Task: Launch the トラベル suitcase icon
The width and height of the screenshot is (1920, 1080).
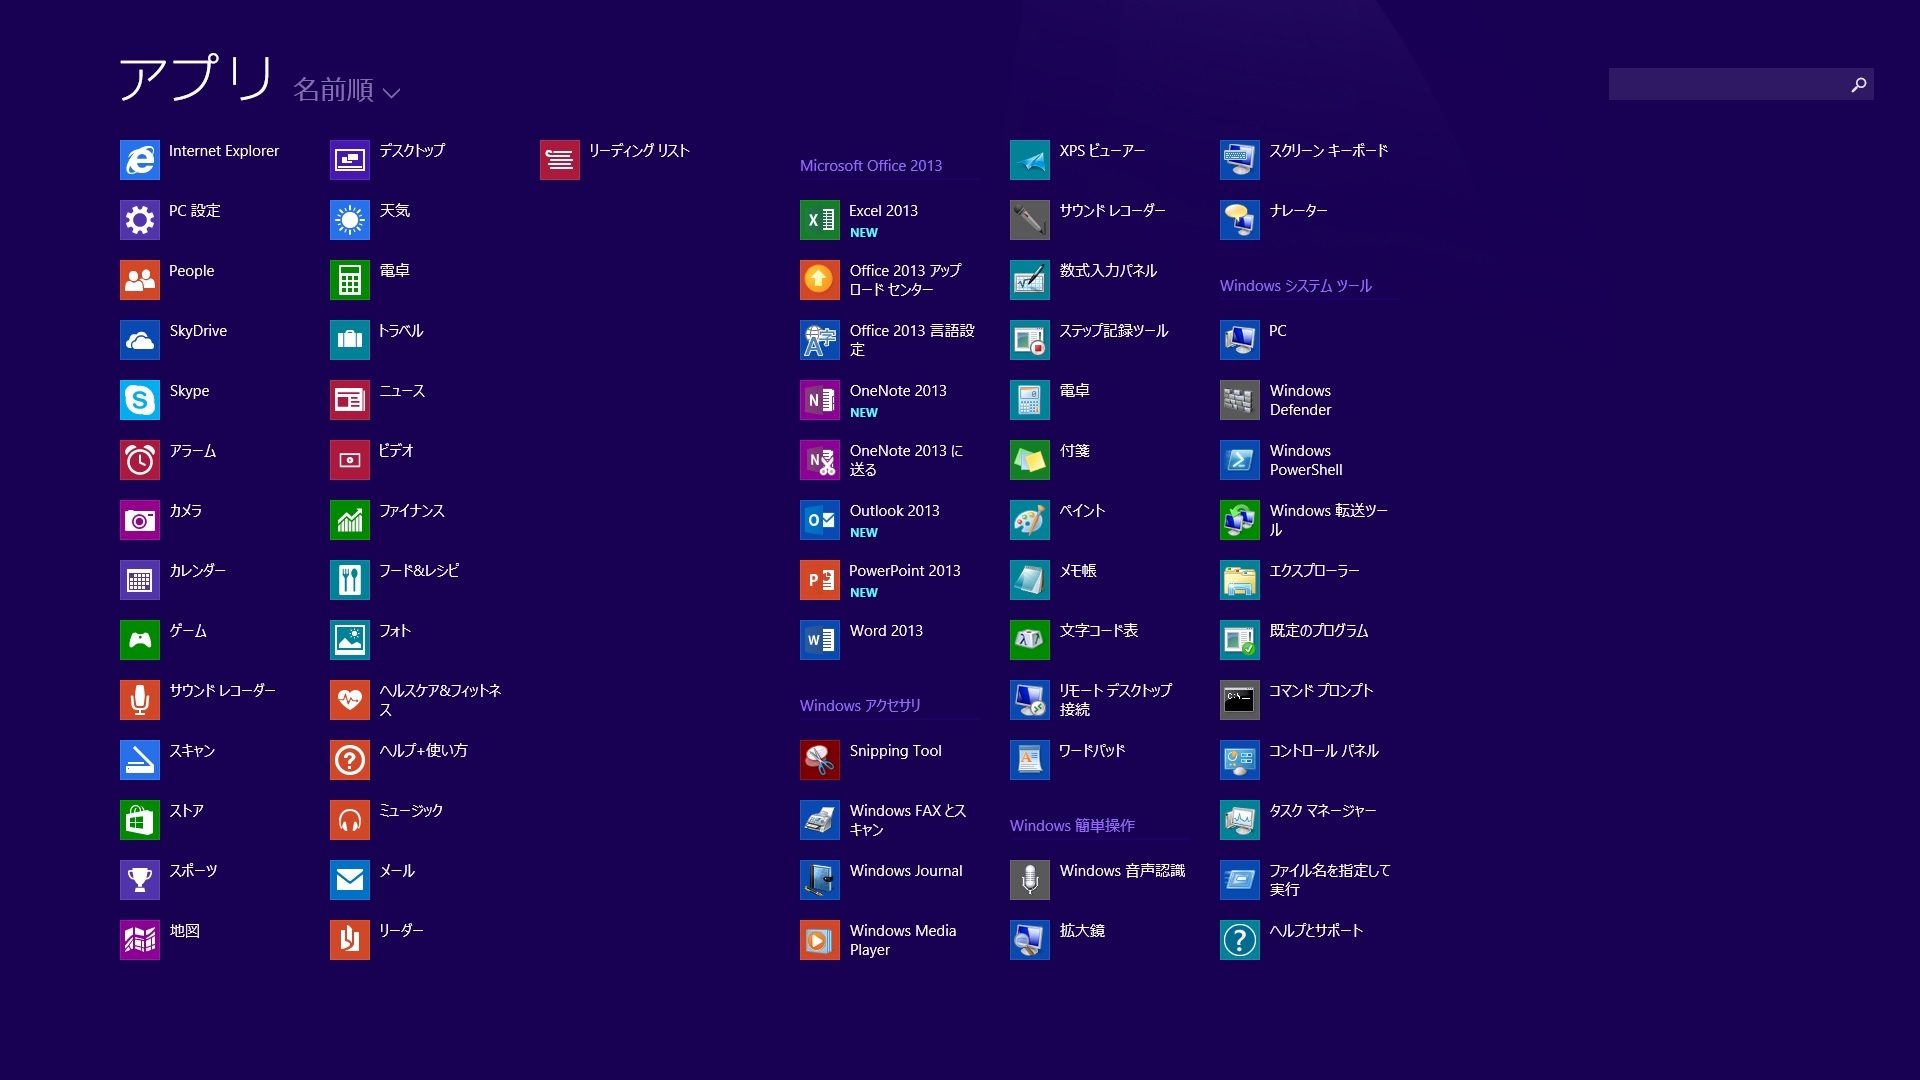Action: coord(350,340)
